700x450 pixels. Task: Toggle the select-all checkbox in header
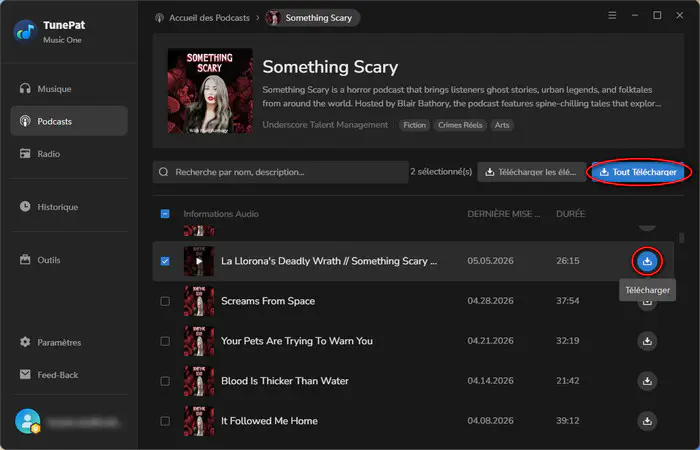tap(165, 214)
